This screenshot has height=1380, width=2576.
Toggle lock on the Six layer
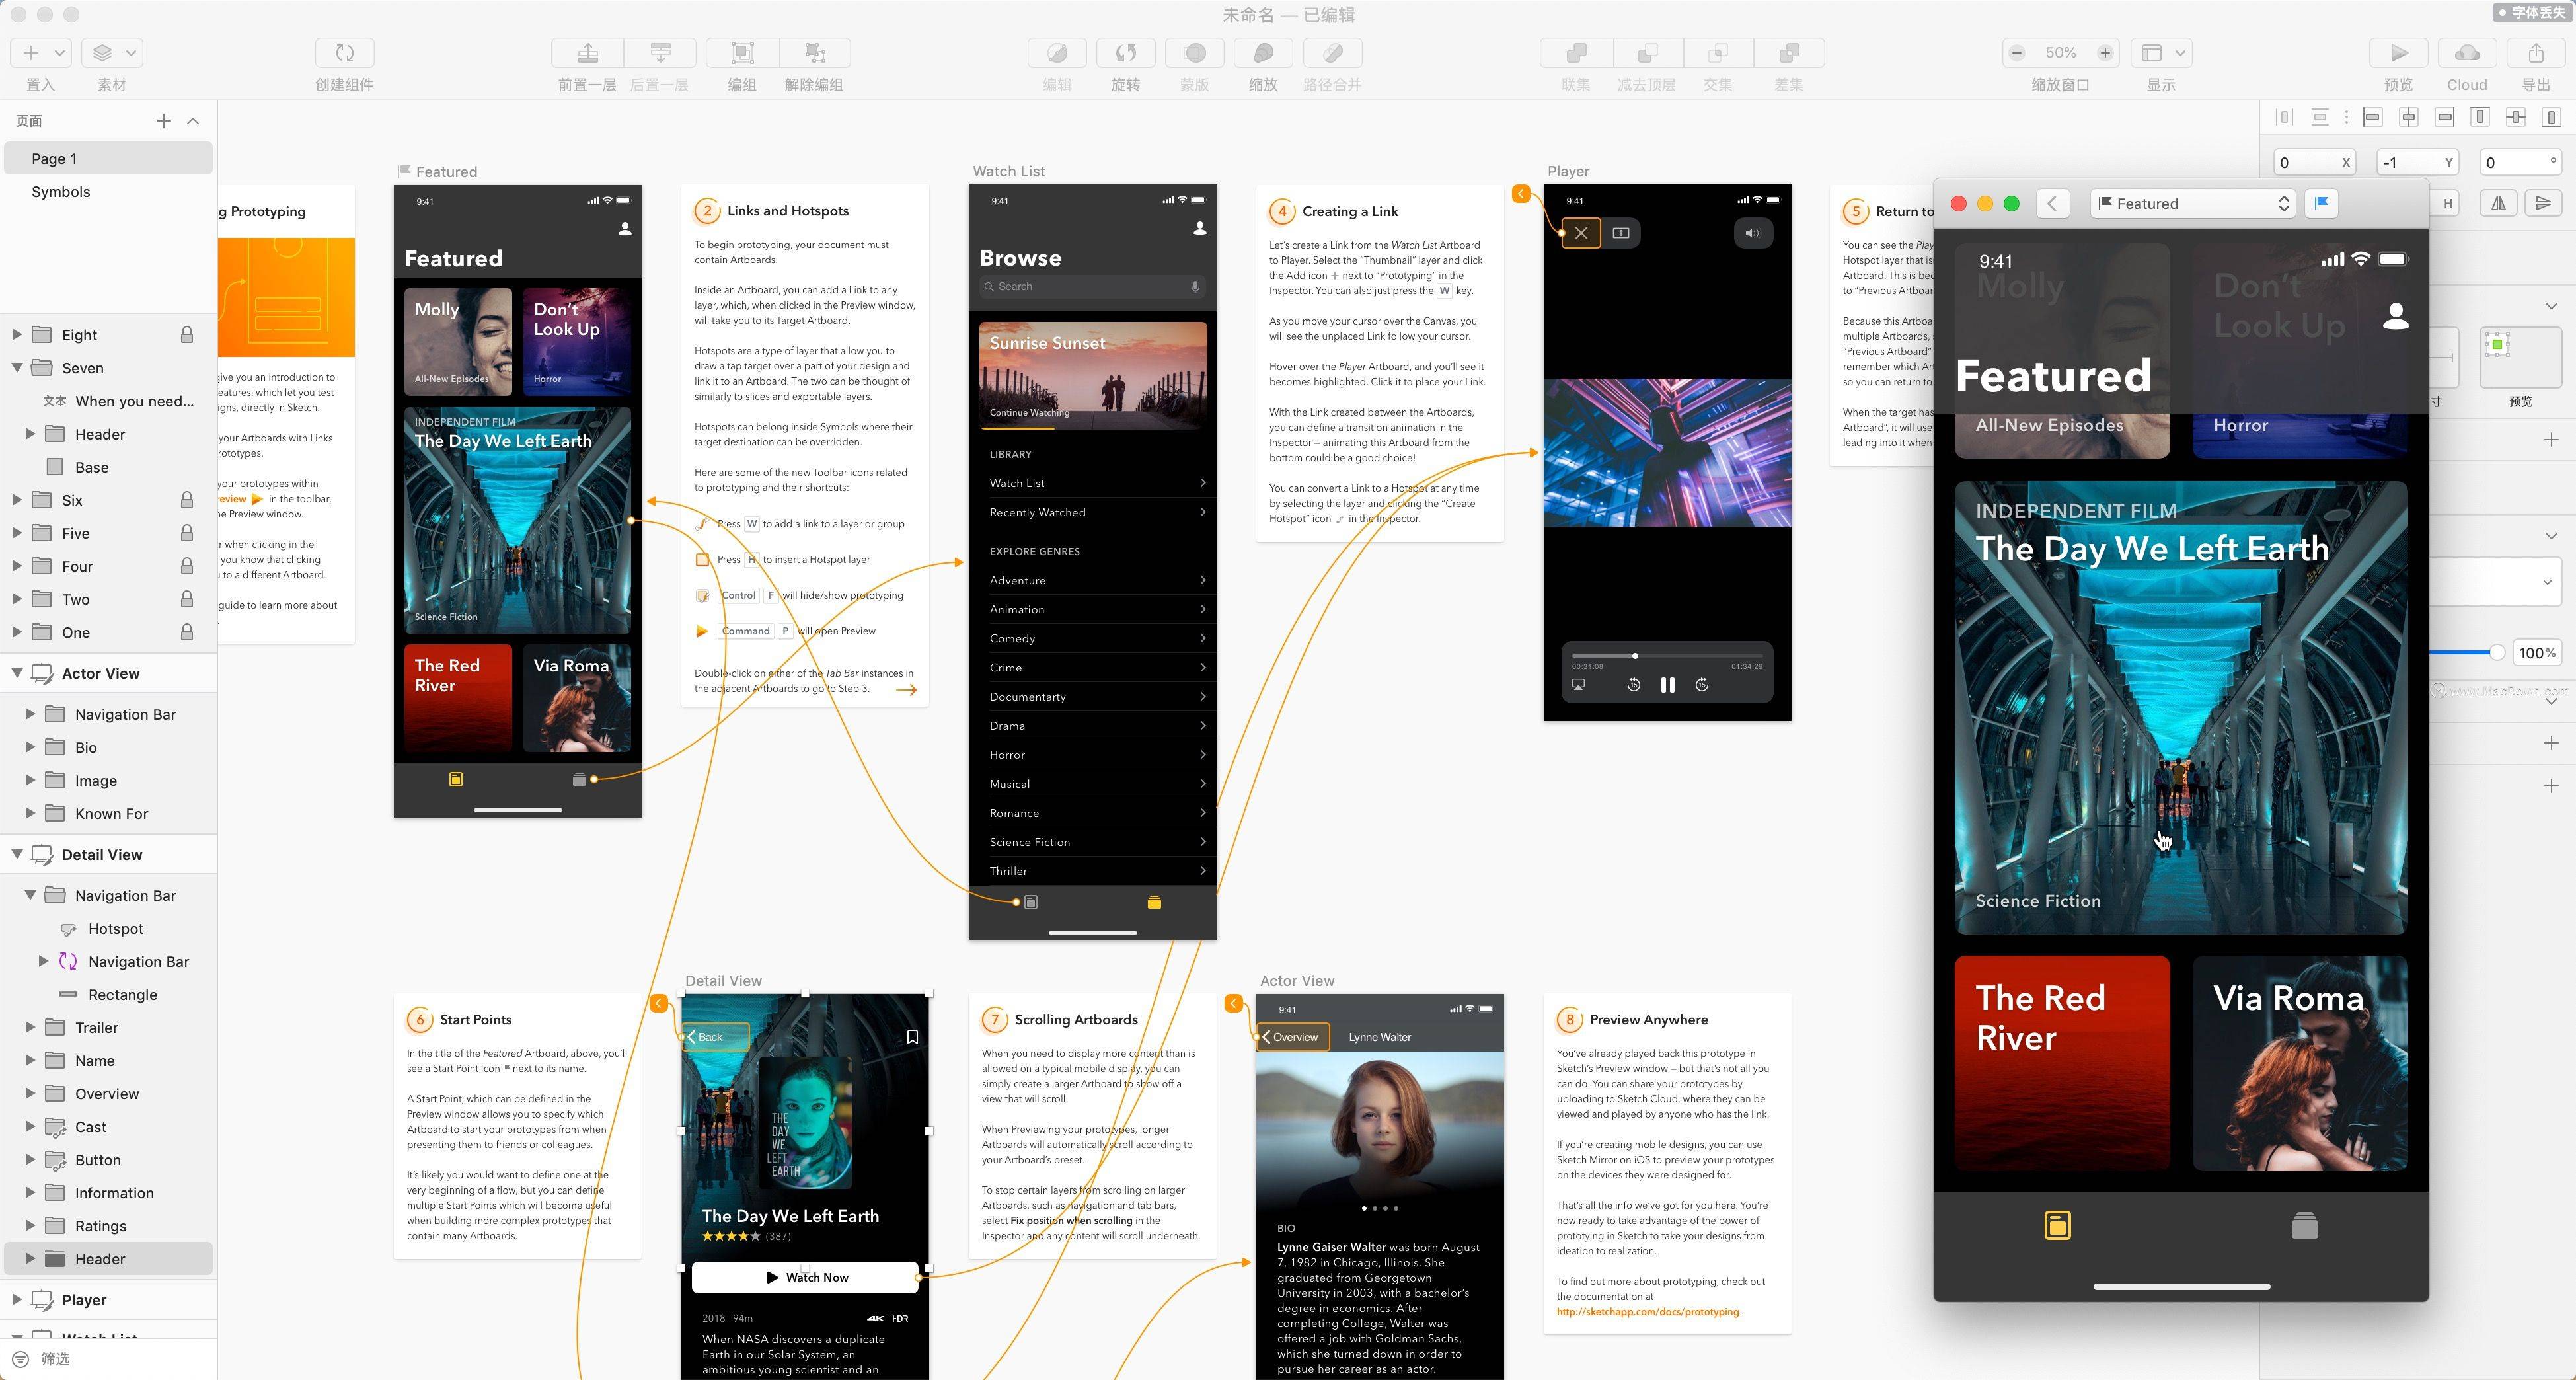(186, 500)
